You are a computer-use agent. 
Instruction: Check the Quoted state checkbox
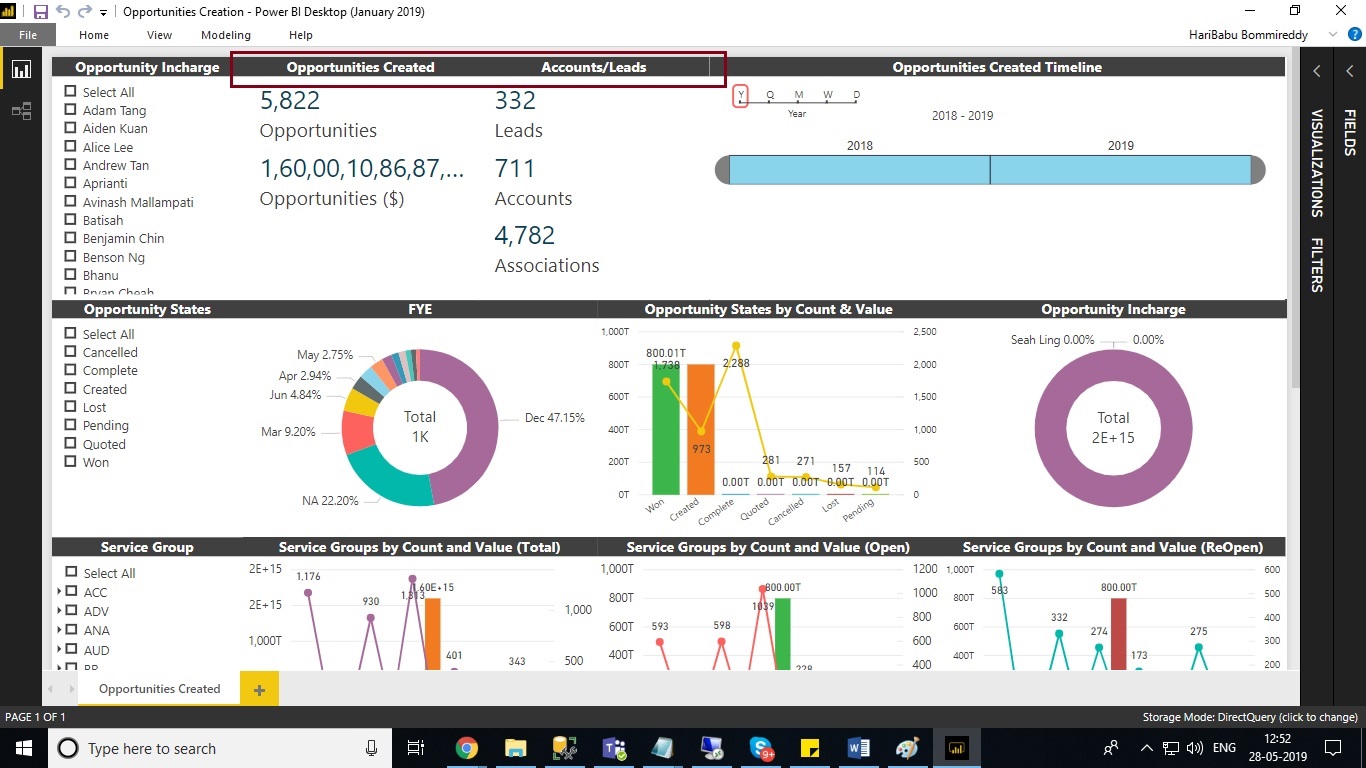pyautogui.click(x=71, y=444)
